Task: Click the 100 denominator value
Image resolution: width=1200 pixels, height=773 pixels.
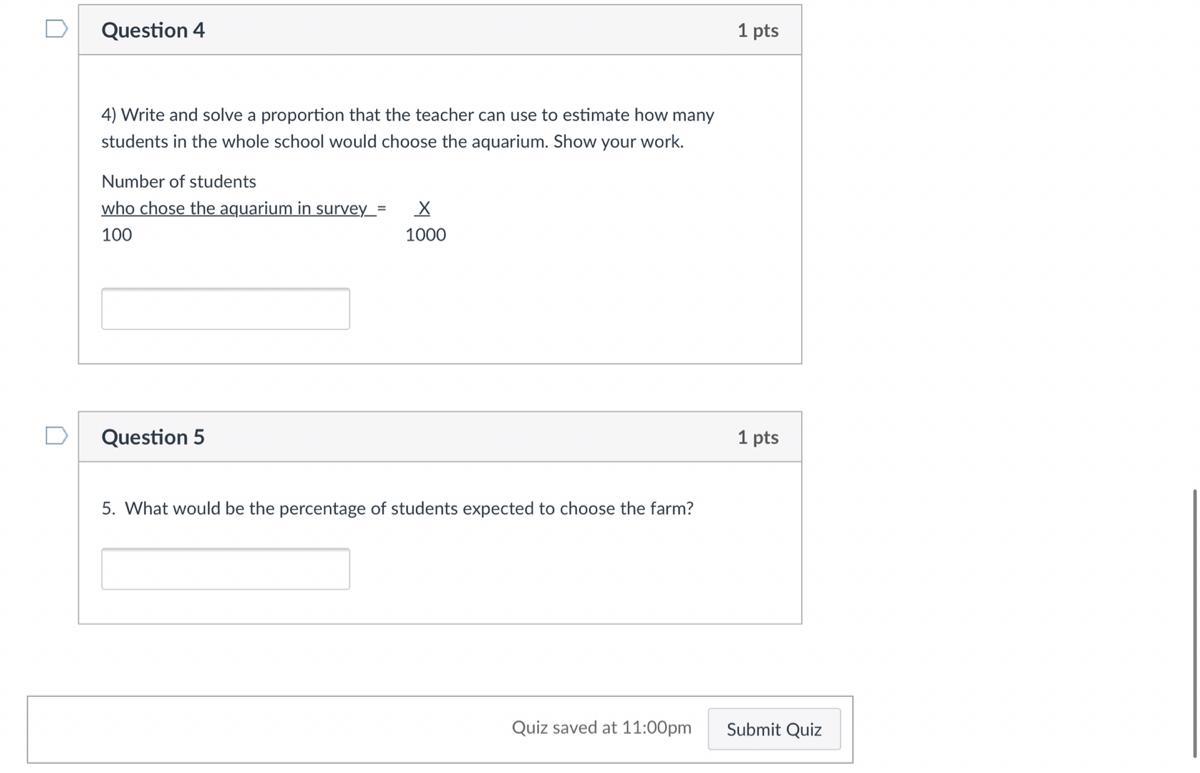Action: [x=117, y=235]
